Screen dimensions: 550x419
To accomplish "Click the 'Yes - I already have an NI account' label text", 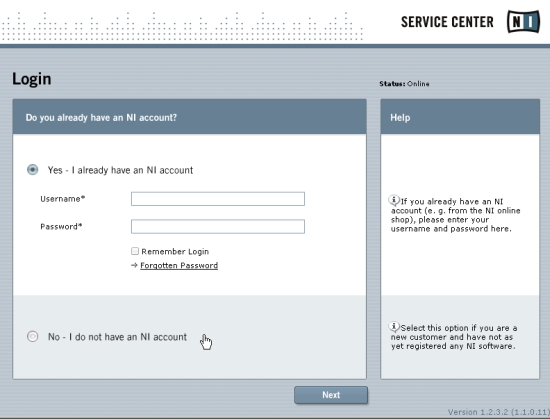I will [120, 170].
